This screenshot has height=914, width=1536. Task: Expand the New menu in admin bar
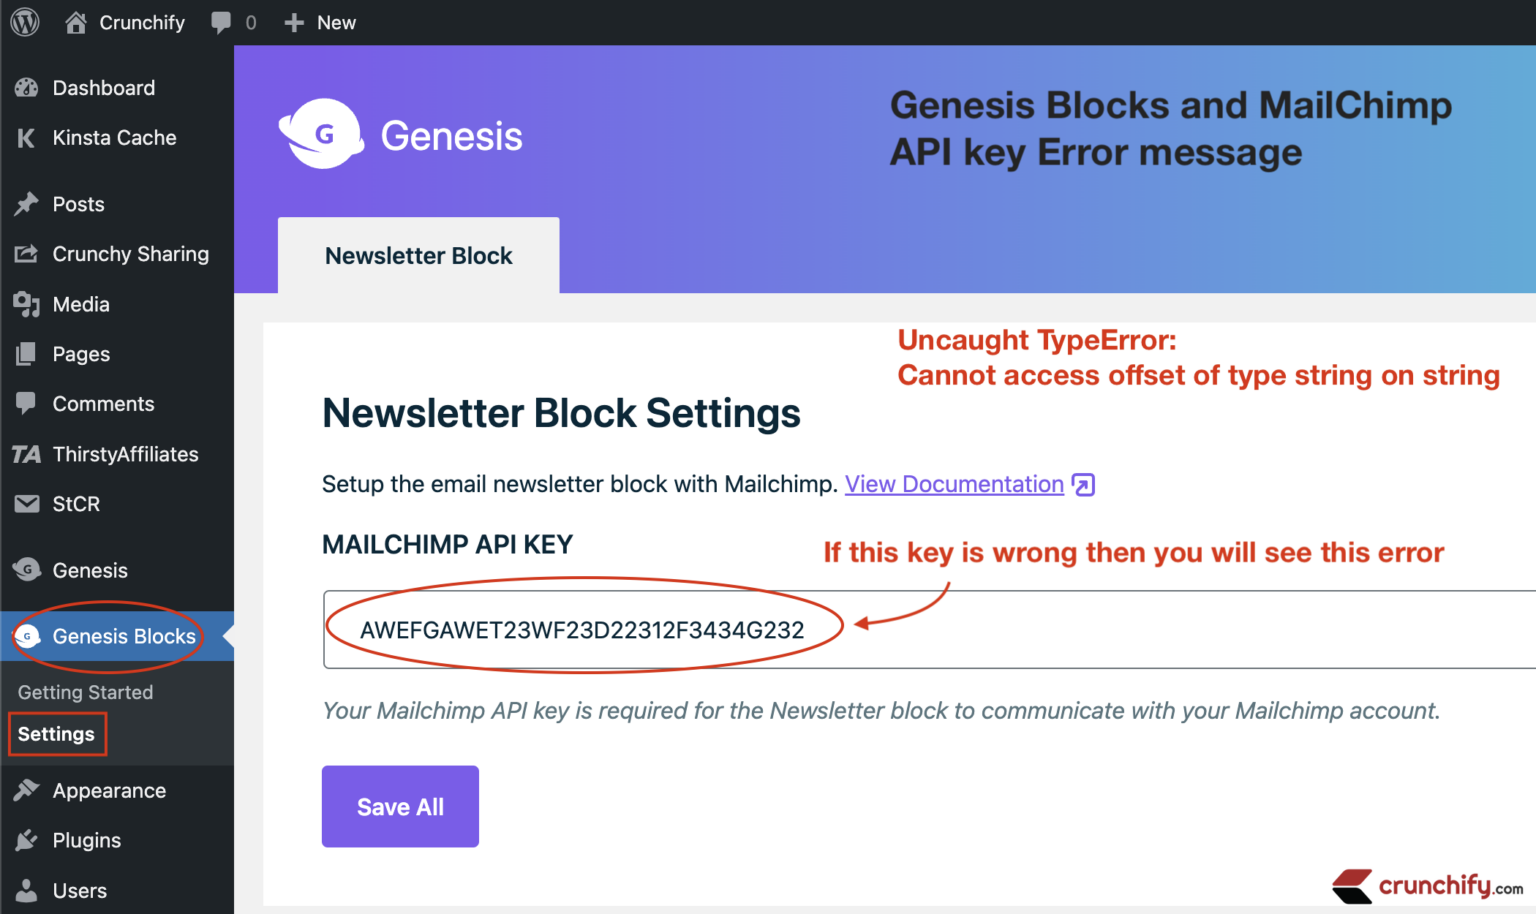pyautogui.click(x=319, y=22)
